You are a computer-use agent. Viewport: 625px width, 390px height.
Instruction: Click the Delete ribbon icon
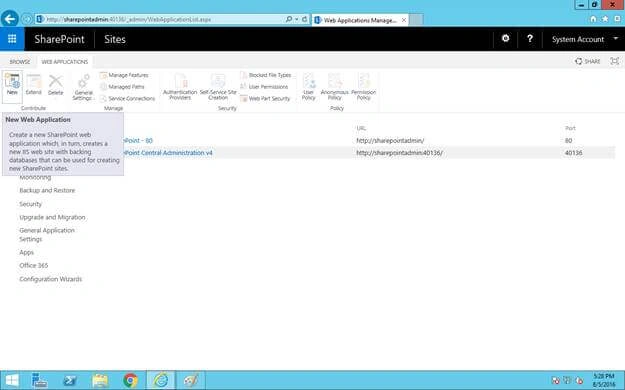56,85
